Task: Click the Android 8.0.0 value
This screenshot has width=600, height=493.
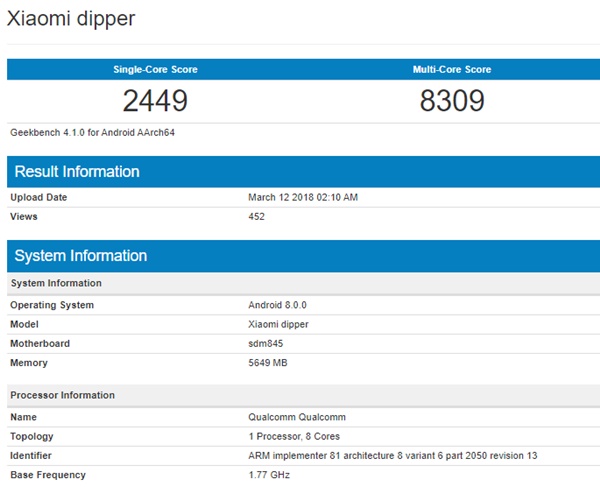Action: pyautogui.click(x=277, y=305)
